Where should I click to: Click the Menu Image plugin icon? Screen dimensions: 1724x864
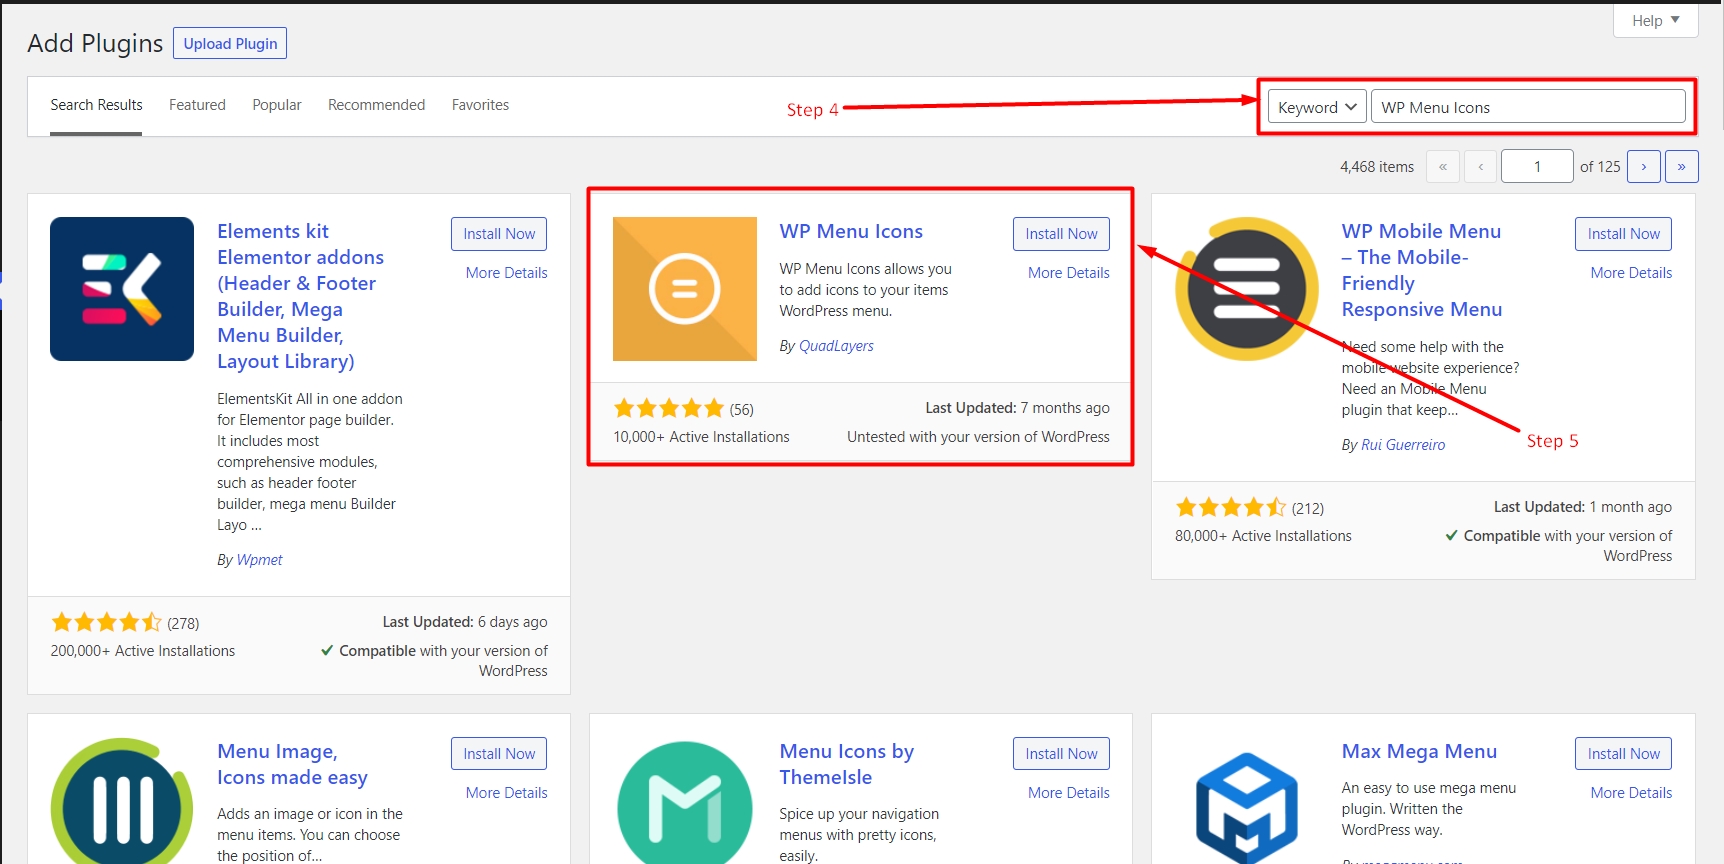[x=122, y=801]
